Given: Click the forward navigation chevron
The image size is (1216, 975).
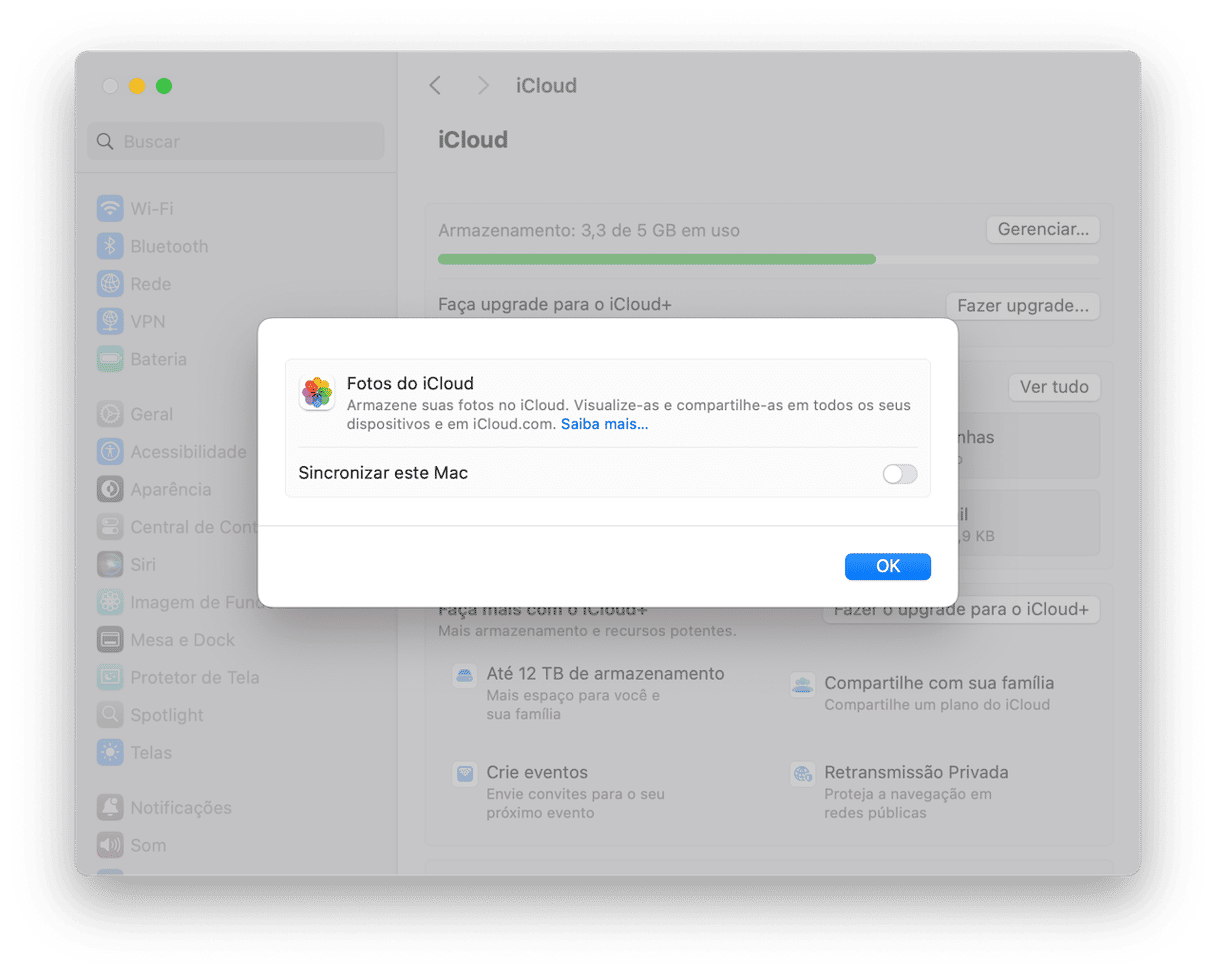Looking at the screenshot, I should click(x=483, y=86).
